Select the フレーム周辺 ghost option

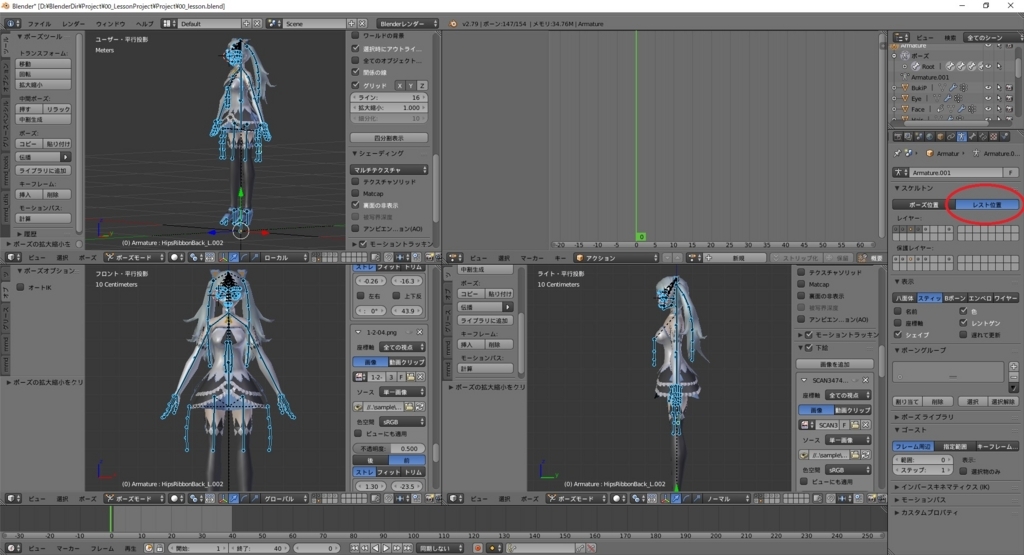pyautogui.click(x=913, y=446)
